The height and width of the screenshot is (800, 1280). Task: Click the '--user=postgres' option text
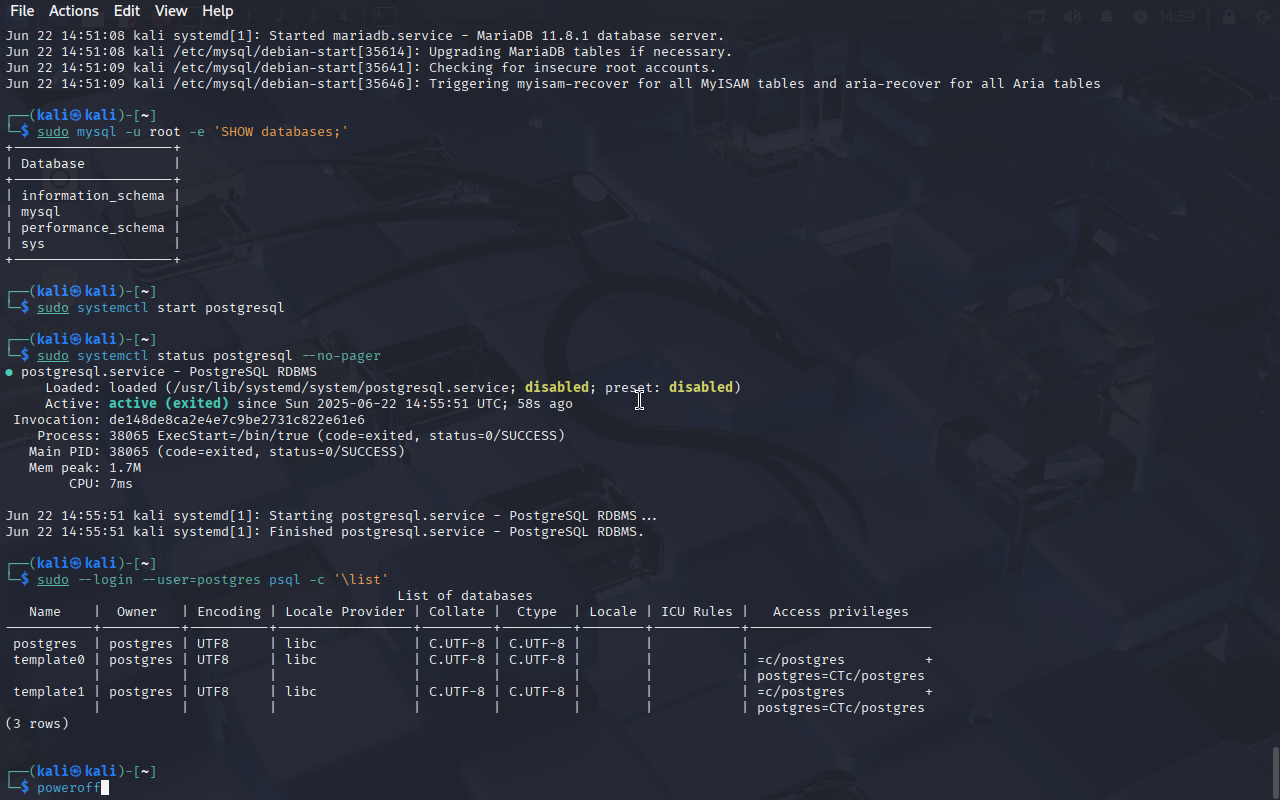tap(201, 580)
